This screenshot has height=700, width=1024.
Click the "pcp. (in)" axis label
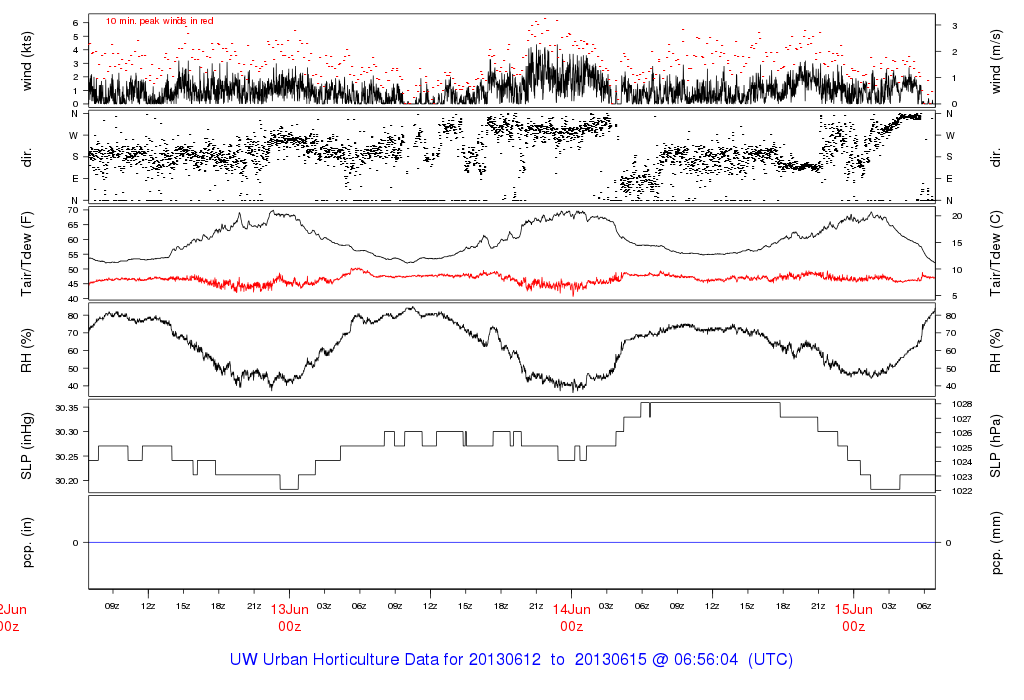point(27,541)
